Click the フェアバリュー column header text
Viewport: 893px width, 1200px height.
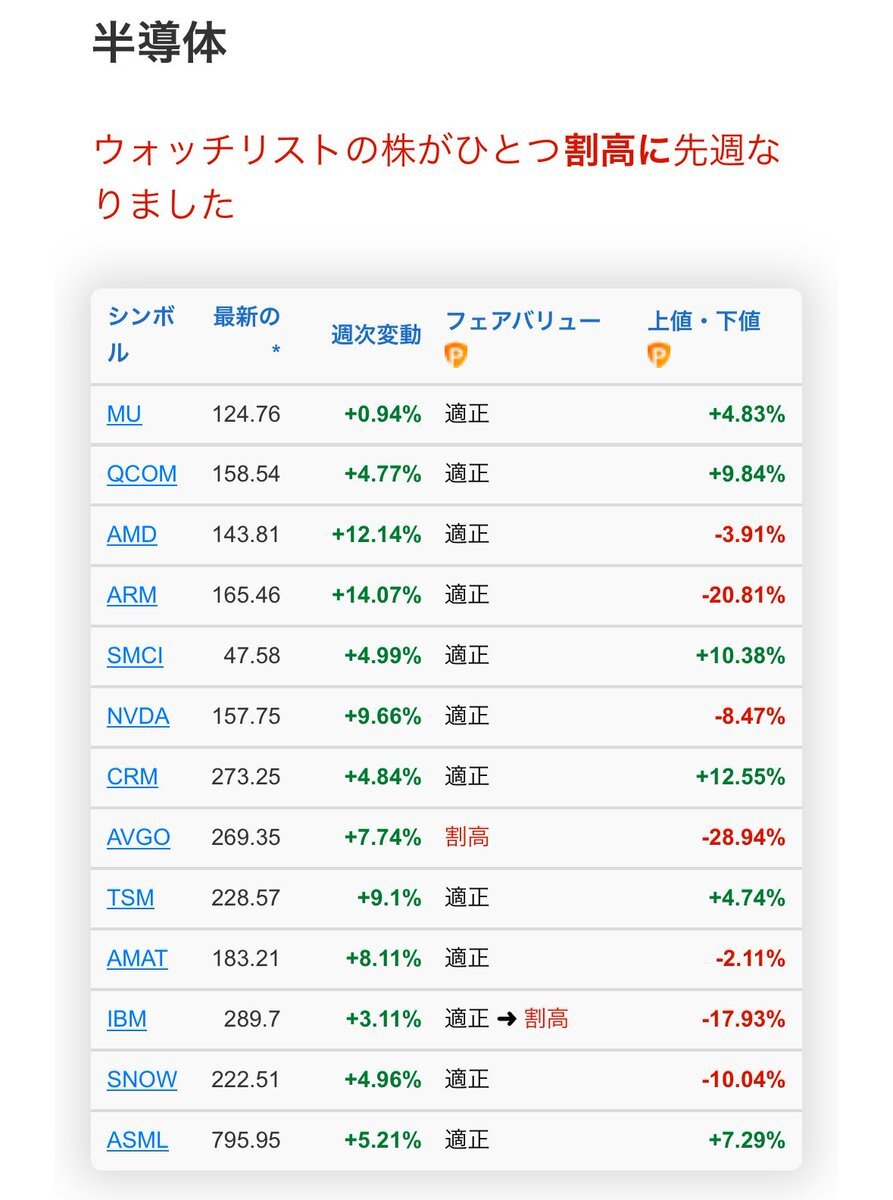[x=523, y=321]
